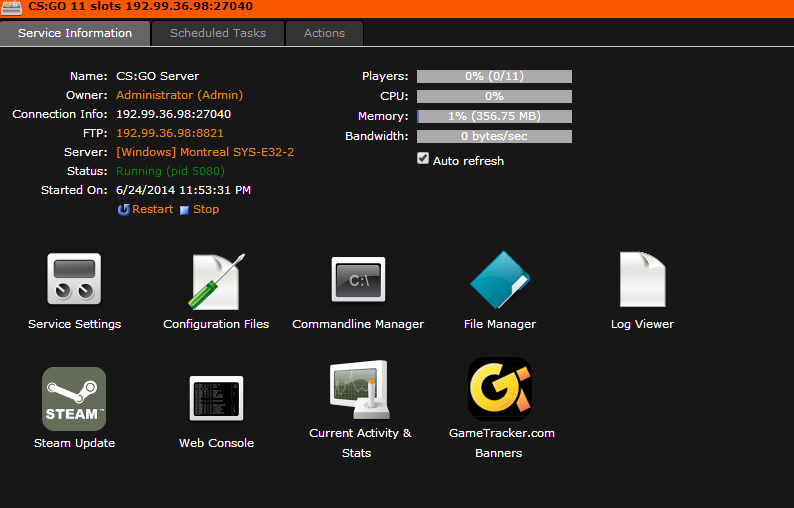Viewport: 794px width, 508px height.
Task: Open the Service Settings icon
Action: coord(74,279)
